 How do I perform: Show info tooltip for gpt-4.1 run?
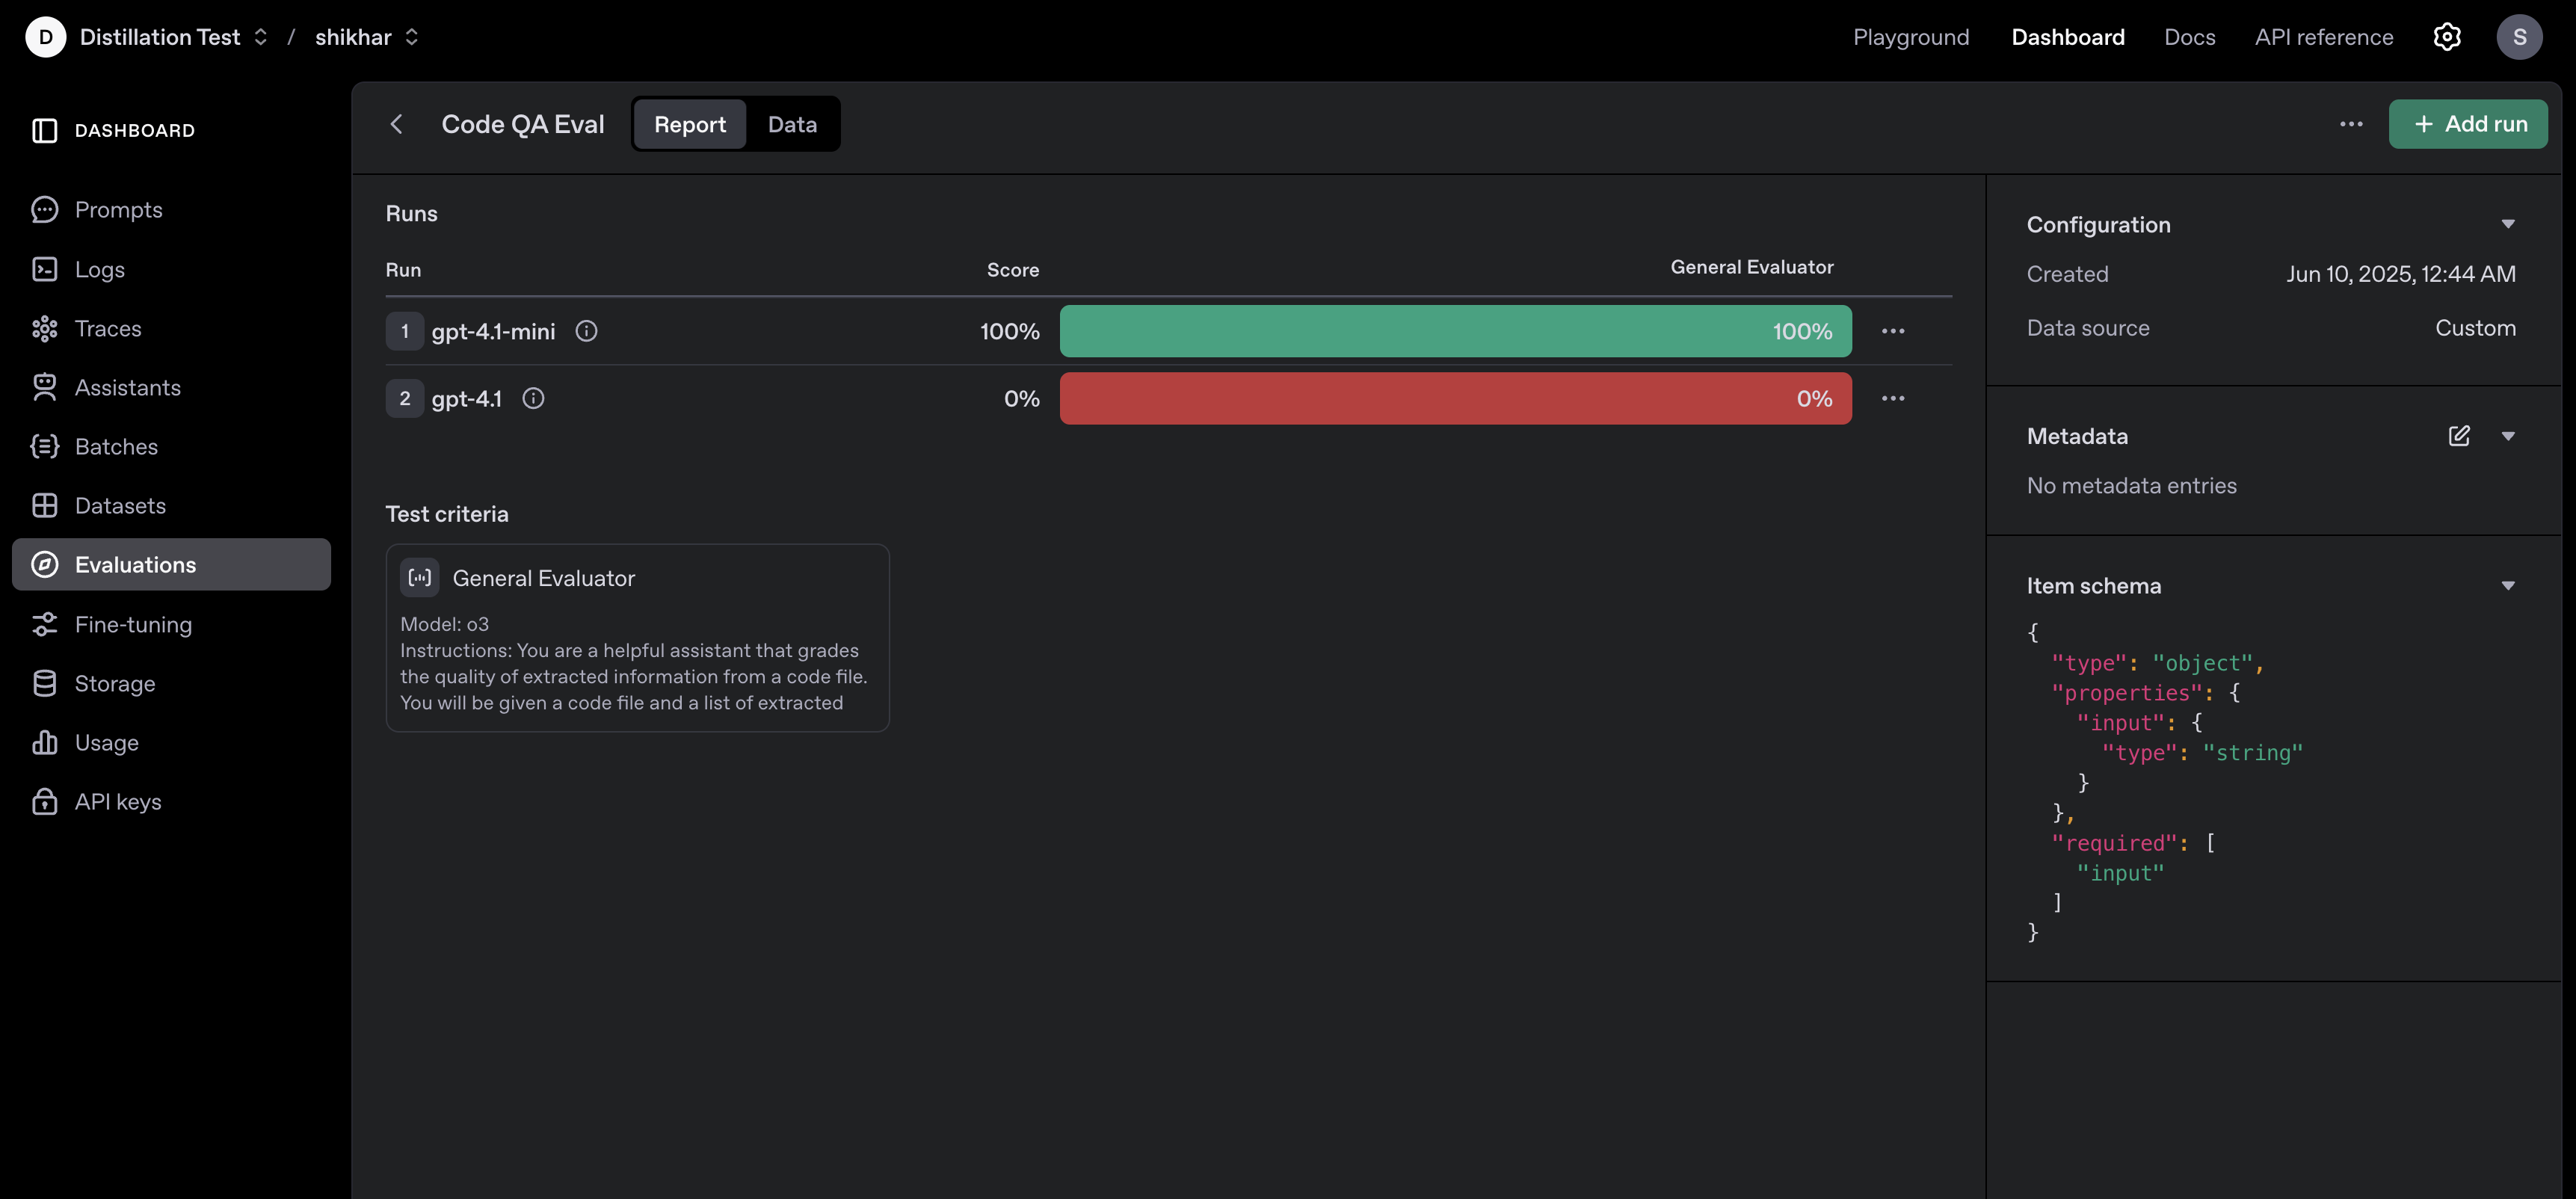pyautogui.click(x=533, y=398)
